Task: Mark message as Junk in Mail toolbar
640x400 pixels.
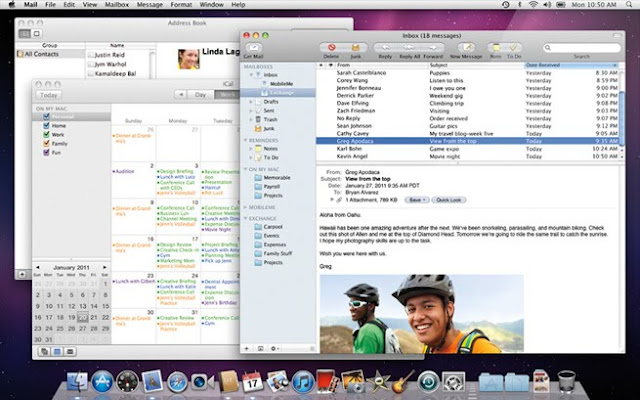Action: pyautogui.click(x=356, y=48)
